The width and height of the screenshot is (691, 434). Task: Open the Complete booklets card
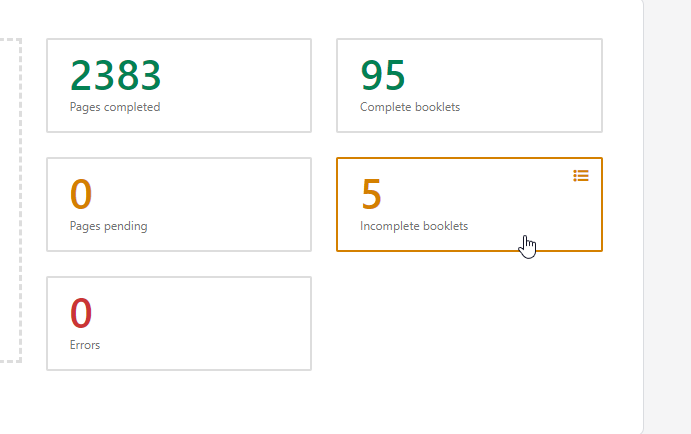click(469, 85)
